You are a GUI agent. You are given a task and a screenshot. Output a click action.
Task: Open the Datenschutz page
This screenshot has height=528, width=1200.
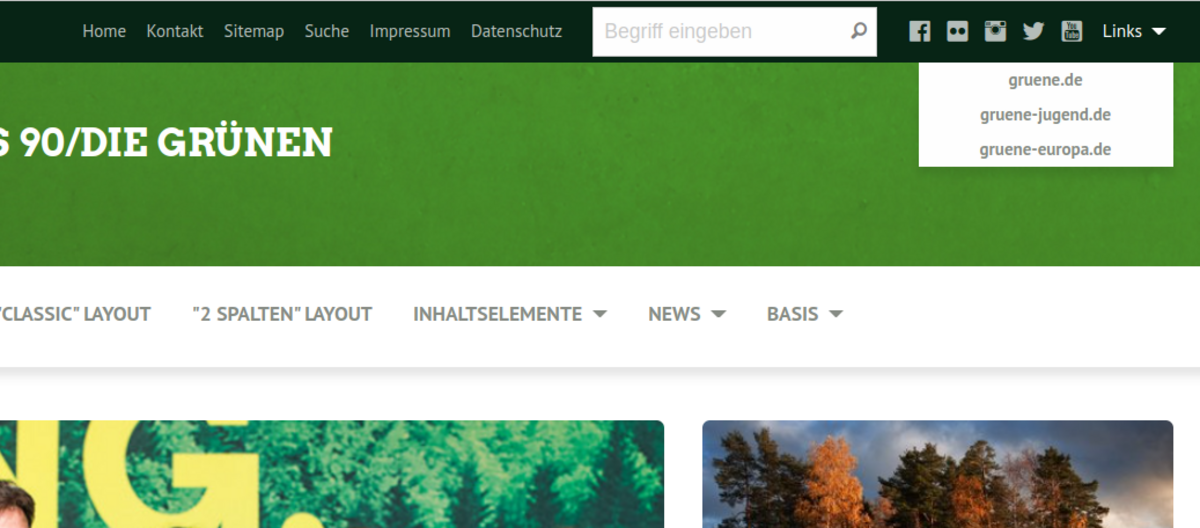point(517,31)
